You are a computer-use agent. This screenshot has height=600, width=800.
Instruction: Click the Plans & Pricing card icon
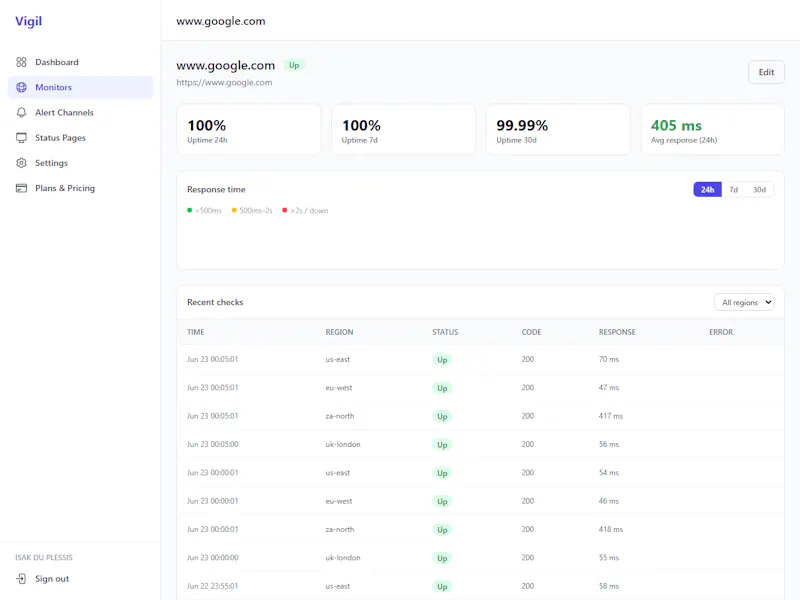pyautogui.click(x=21, y=188)
